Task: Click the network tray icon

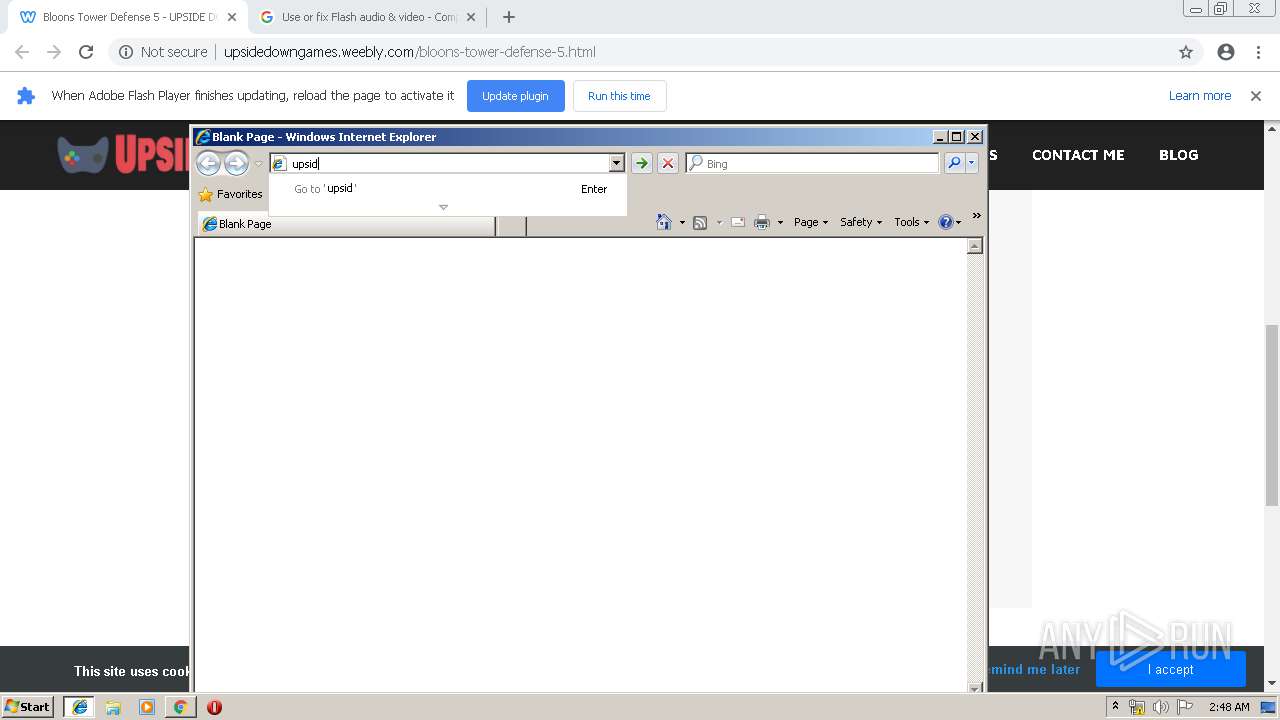Action: click(1137, 707)
